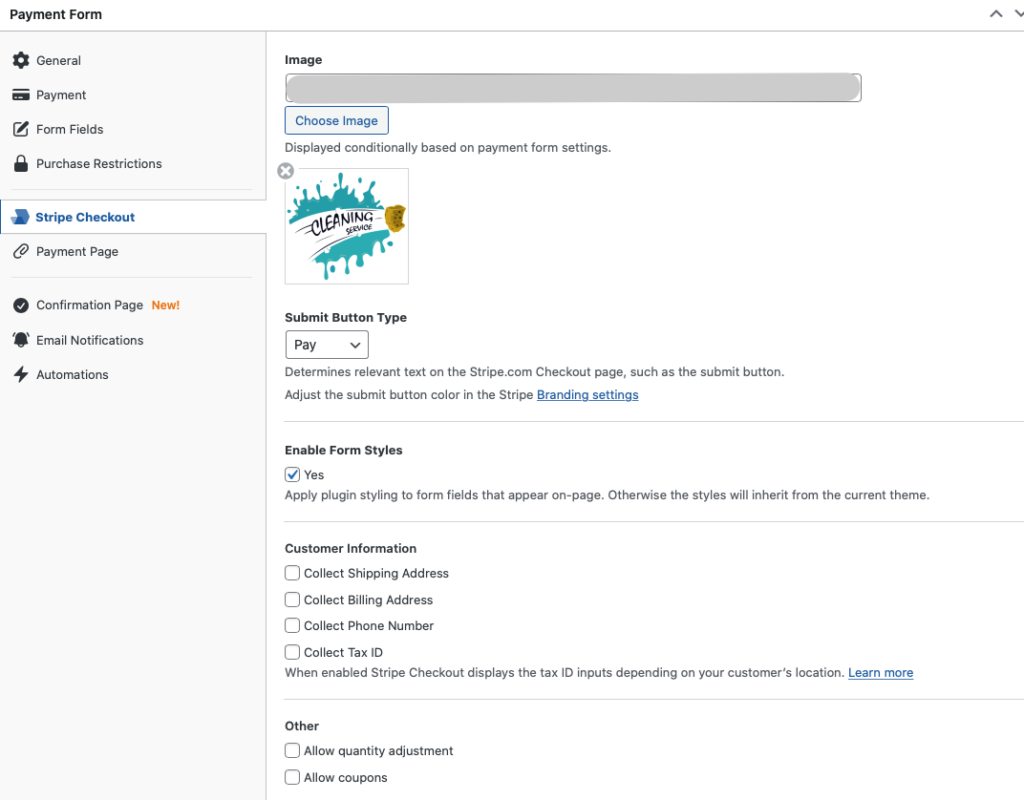This screenshot has height=800, width=1024.
Task: Click the General gear icon
Action: pyautogui.click(x=20, y=60)
